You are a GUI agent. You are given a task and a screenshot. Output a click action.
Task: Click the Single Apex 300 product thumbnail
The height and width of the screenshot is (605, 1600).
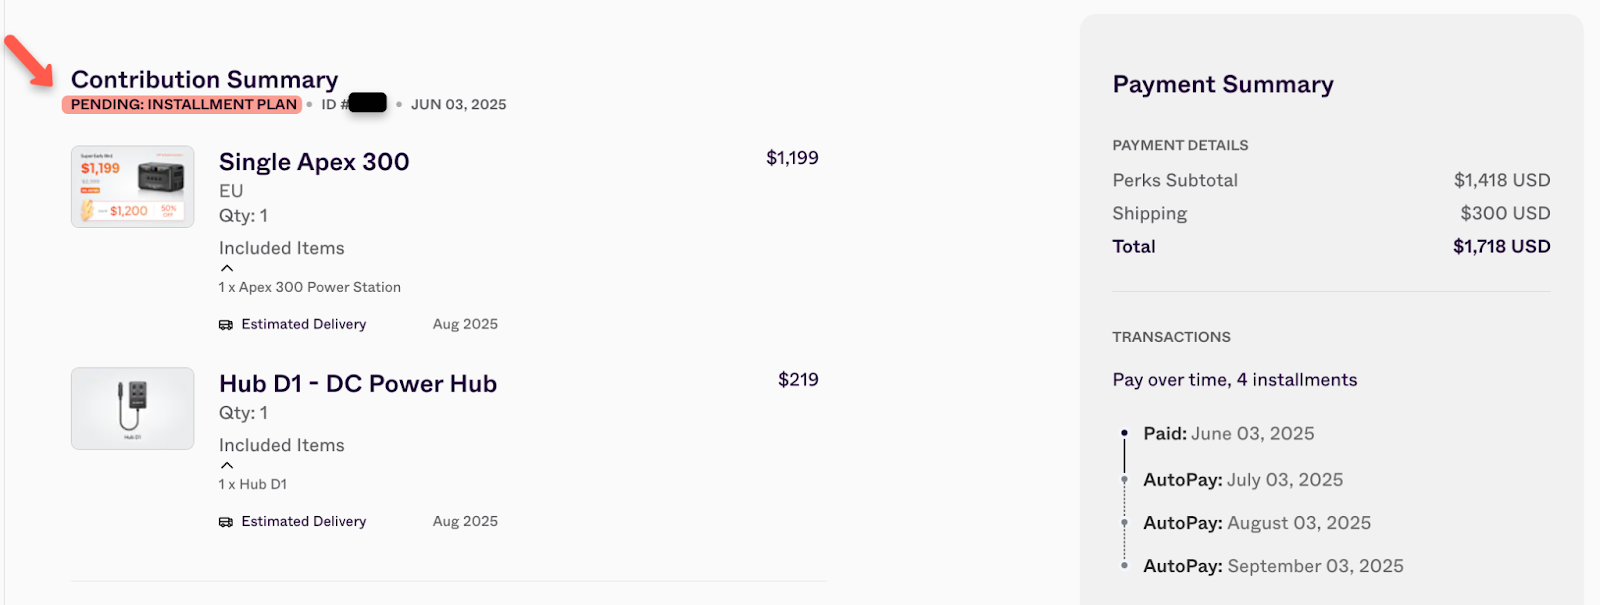tap(133, 187)
